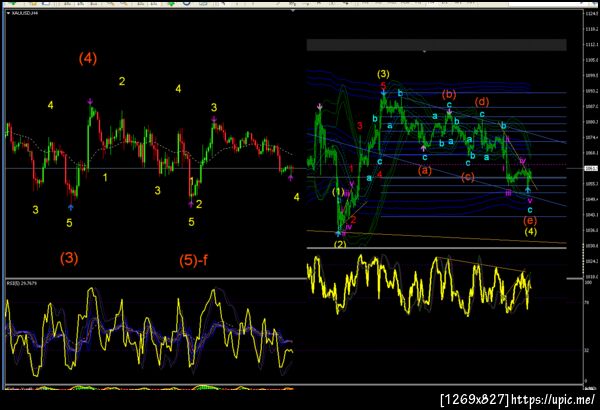Click the XAUUSD,H4 chart title label
Screen dimensions: 600x410
25,13
